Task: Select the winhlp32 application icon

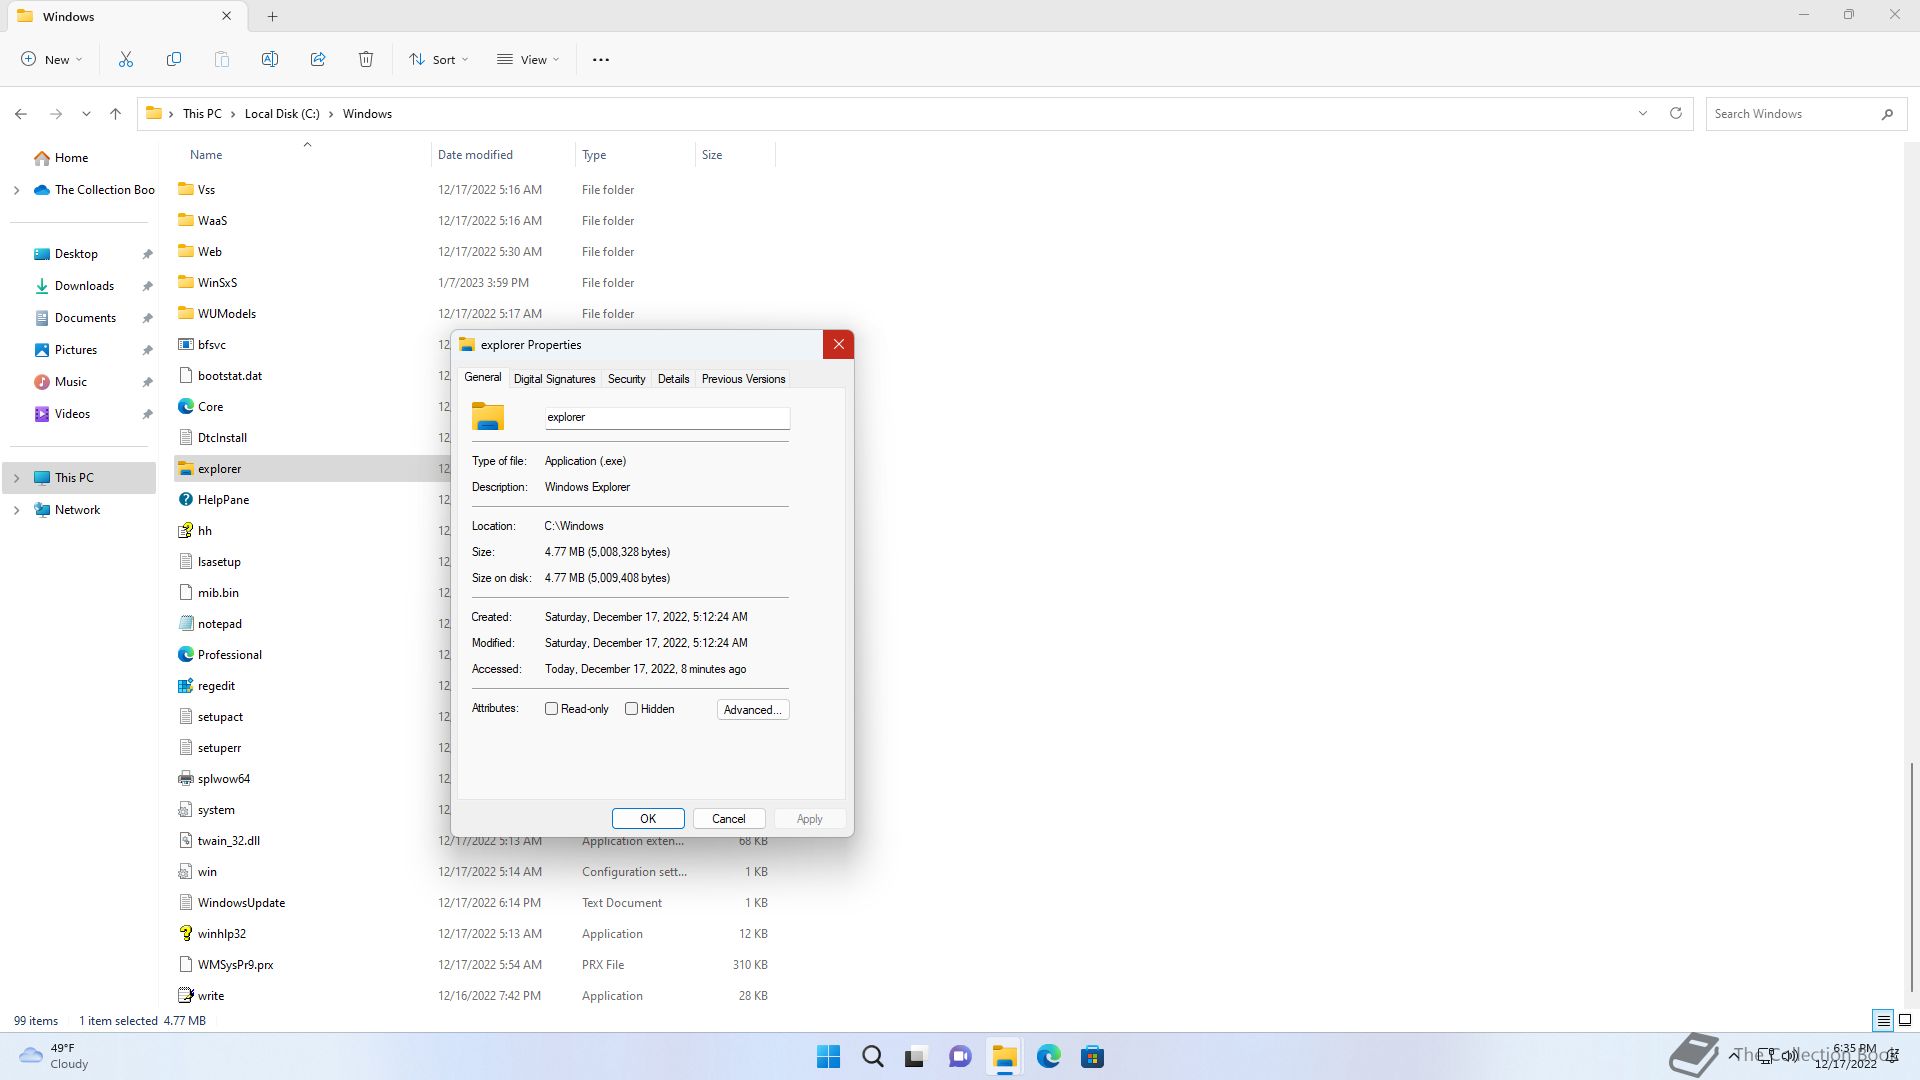Action: pos(185,934)
